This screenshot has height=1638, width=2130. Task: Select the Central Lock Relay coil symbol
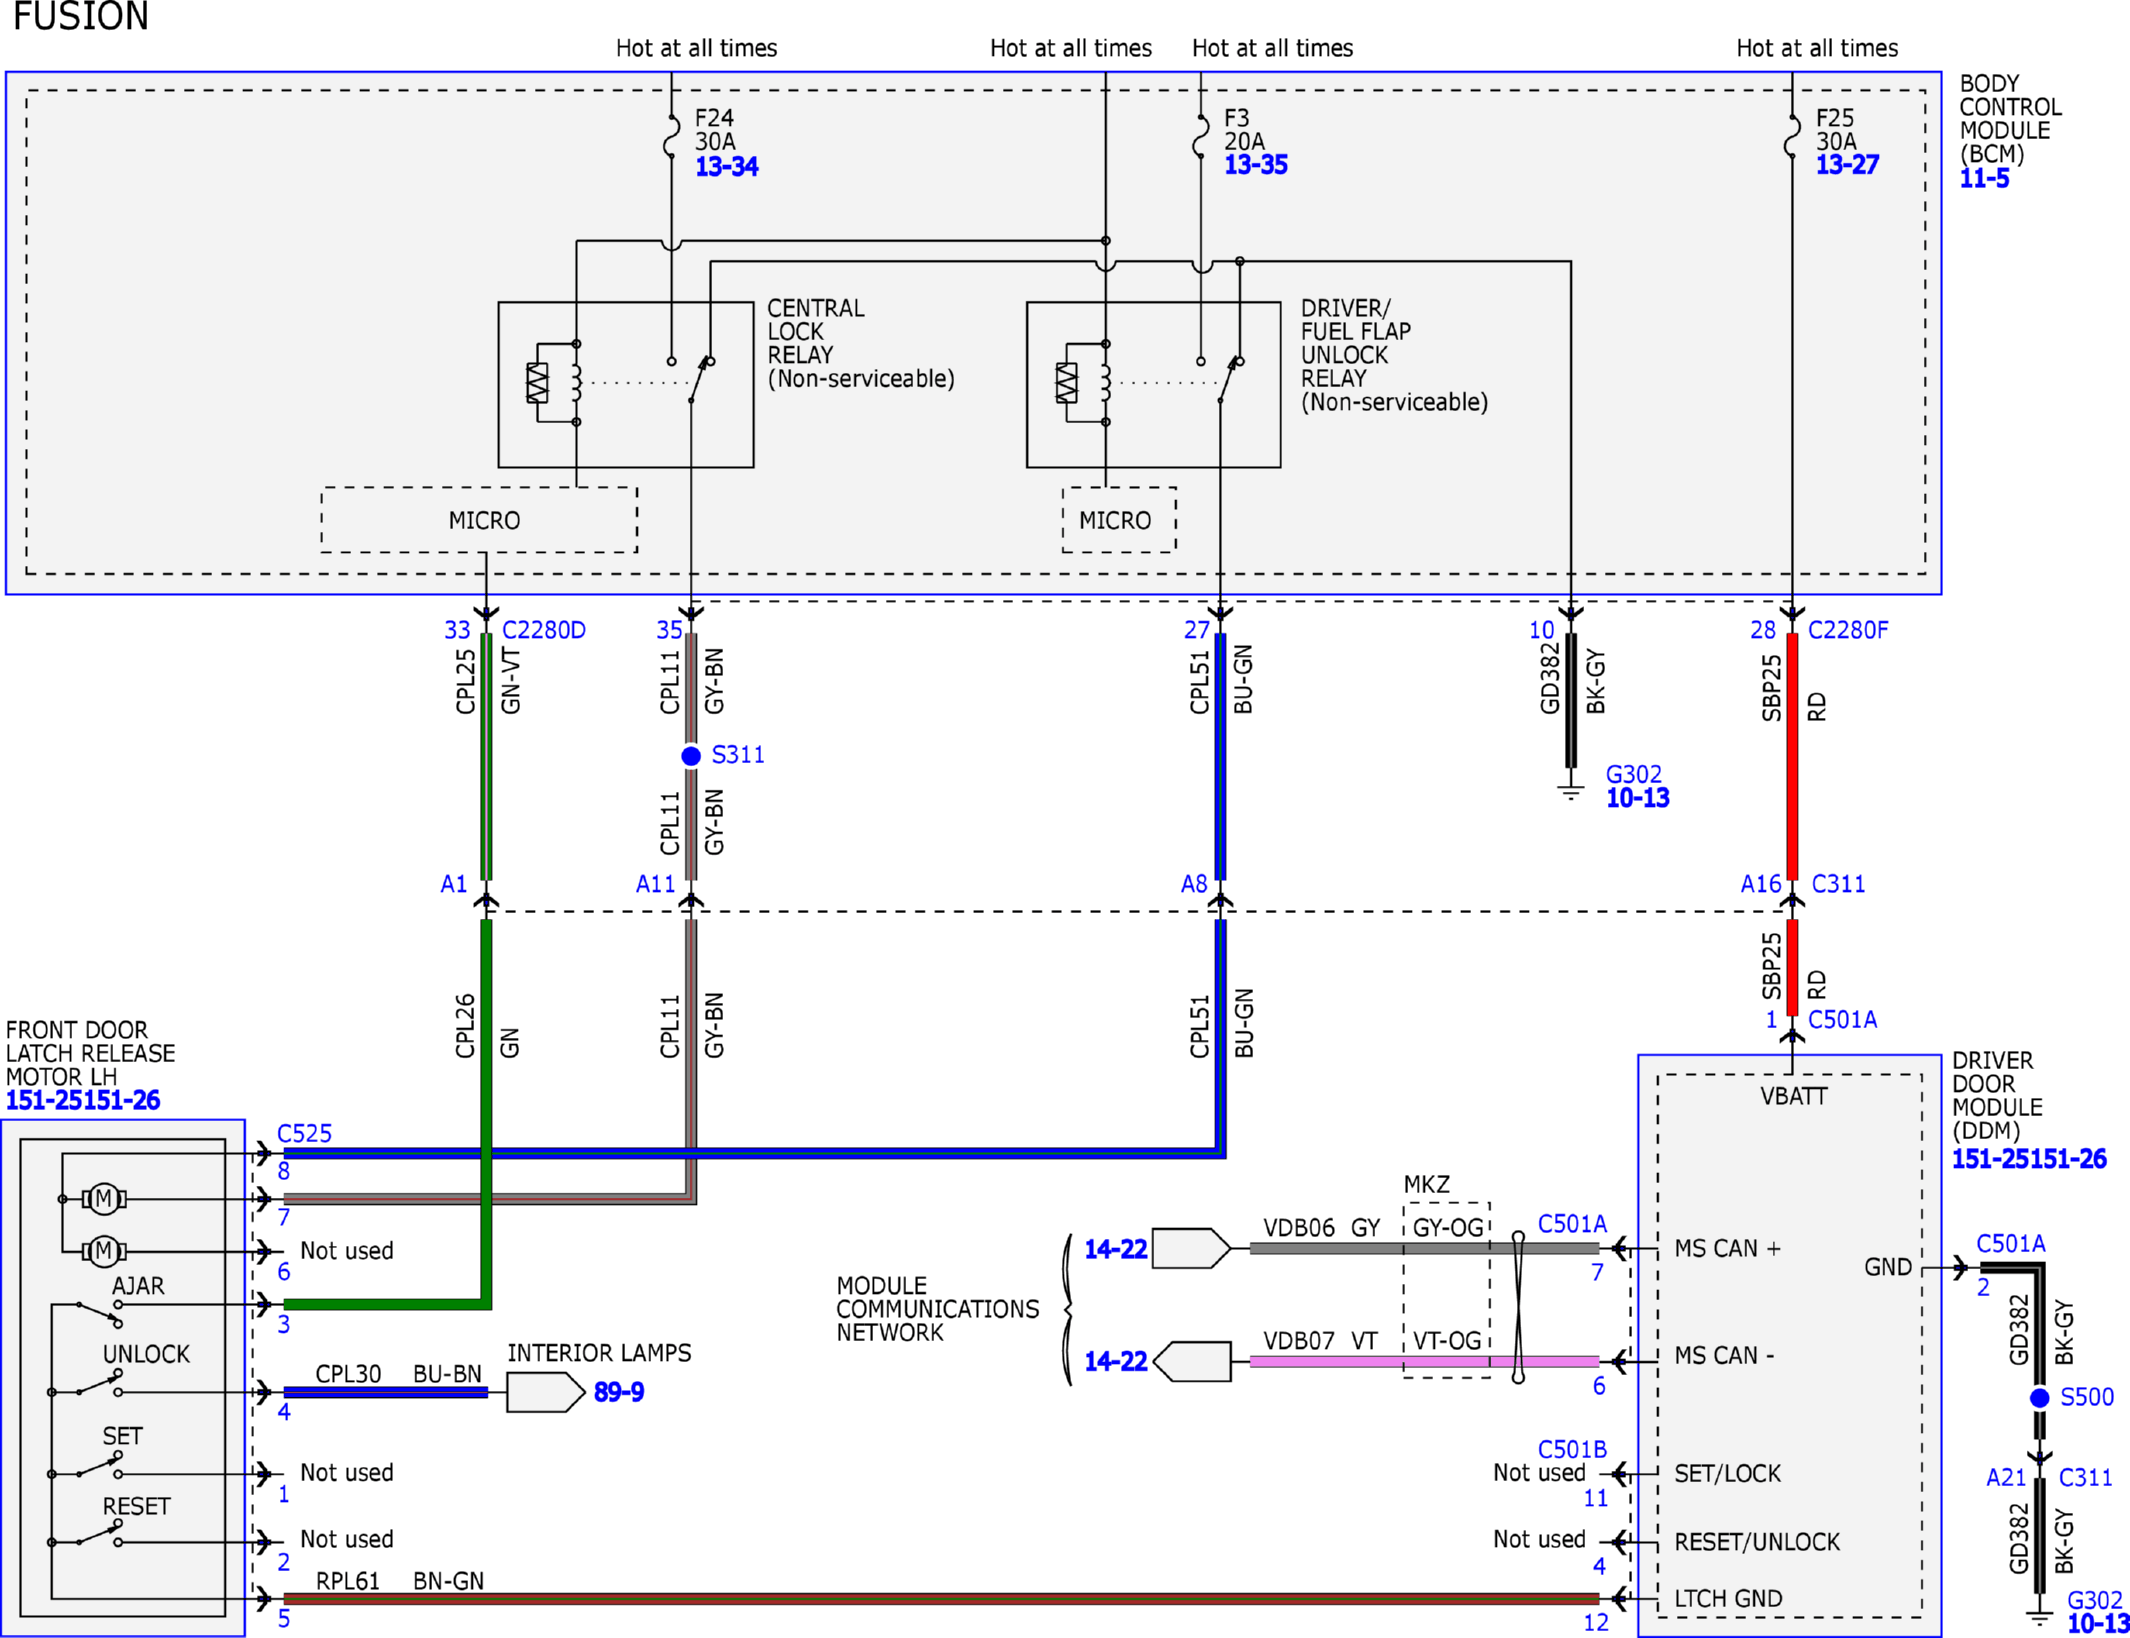coord(554,383)
